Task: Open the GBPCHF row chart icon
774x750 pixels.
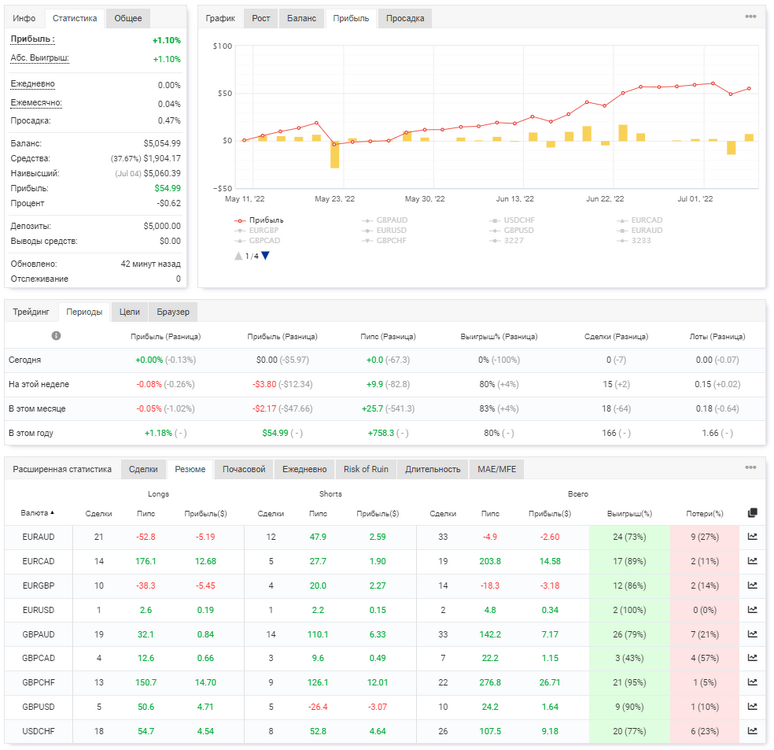Action: click(752, 682)
